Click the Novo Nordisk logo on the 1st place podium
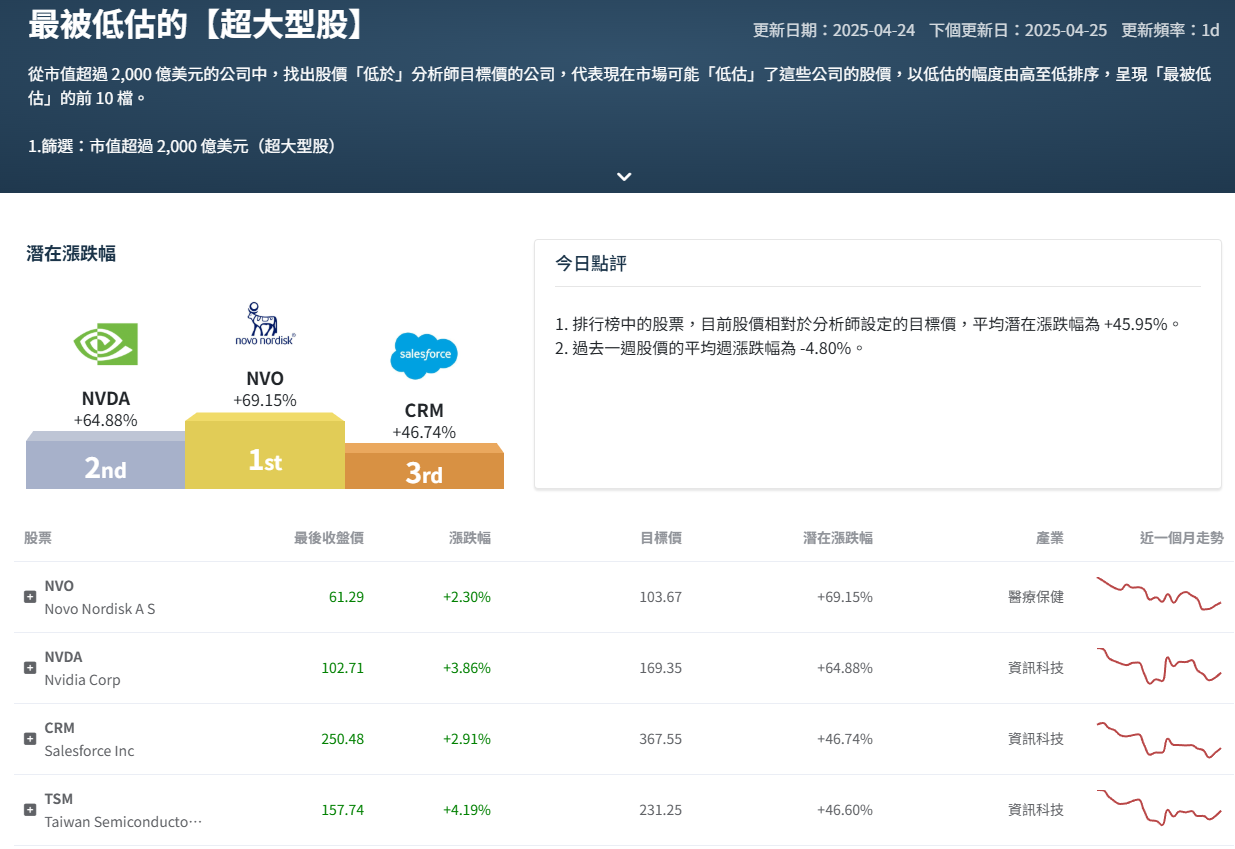1235x849 pixels. click(x=263, y=323)
